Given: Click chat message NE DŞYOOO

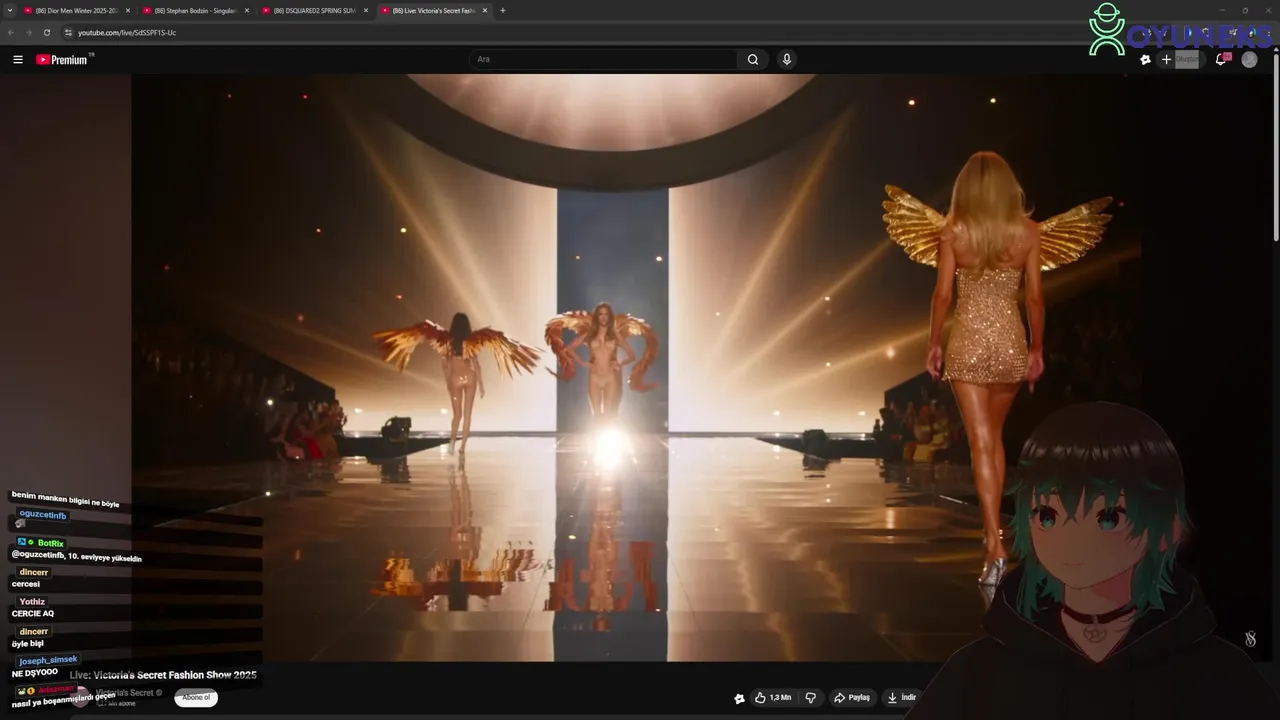Looking at the screenshot, I should [x=35, y=673].
